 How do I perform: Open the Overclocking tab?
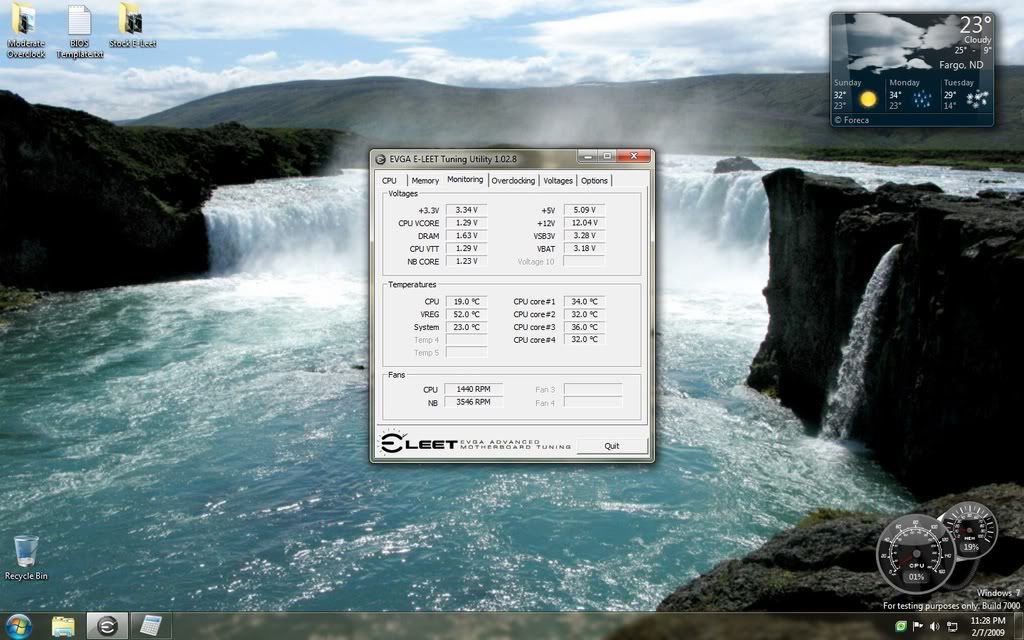513,180
